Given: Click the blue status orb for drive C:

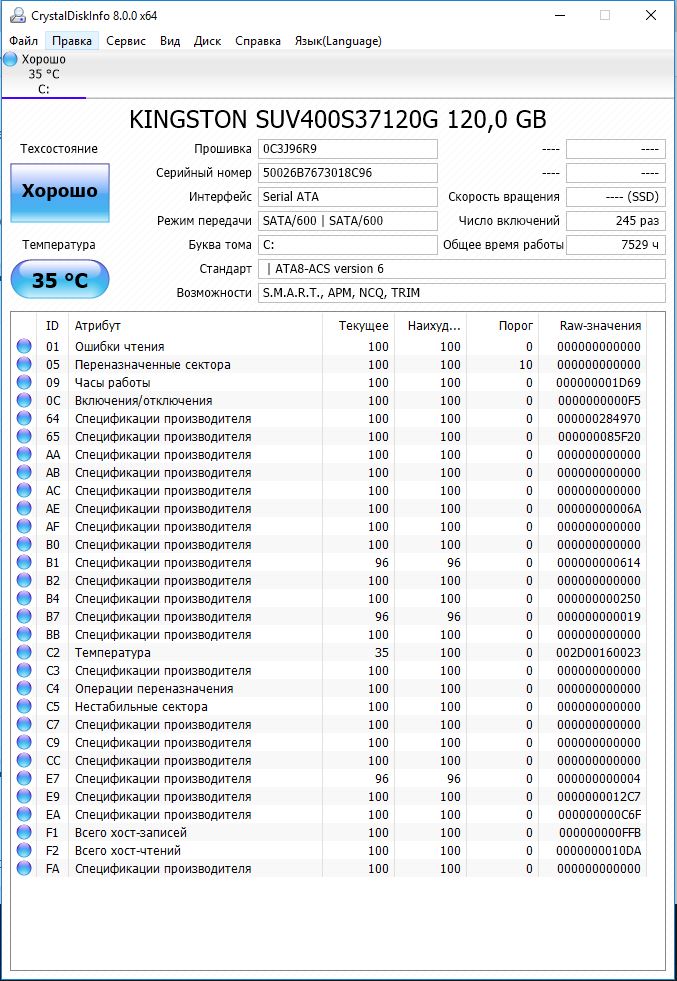Looking at the screenshot, I should tap(10, 59).
